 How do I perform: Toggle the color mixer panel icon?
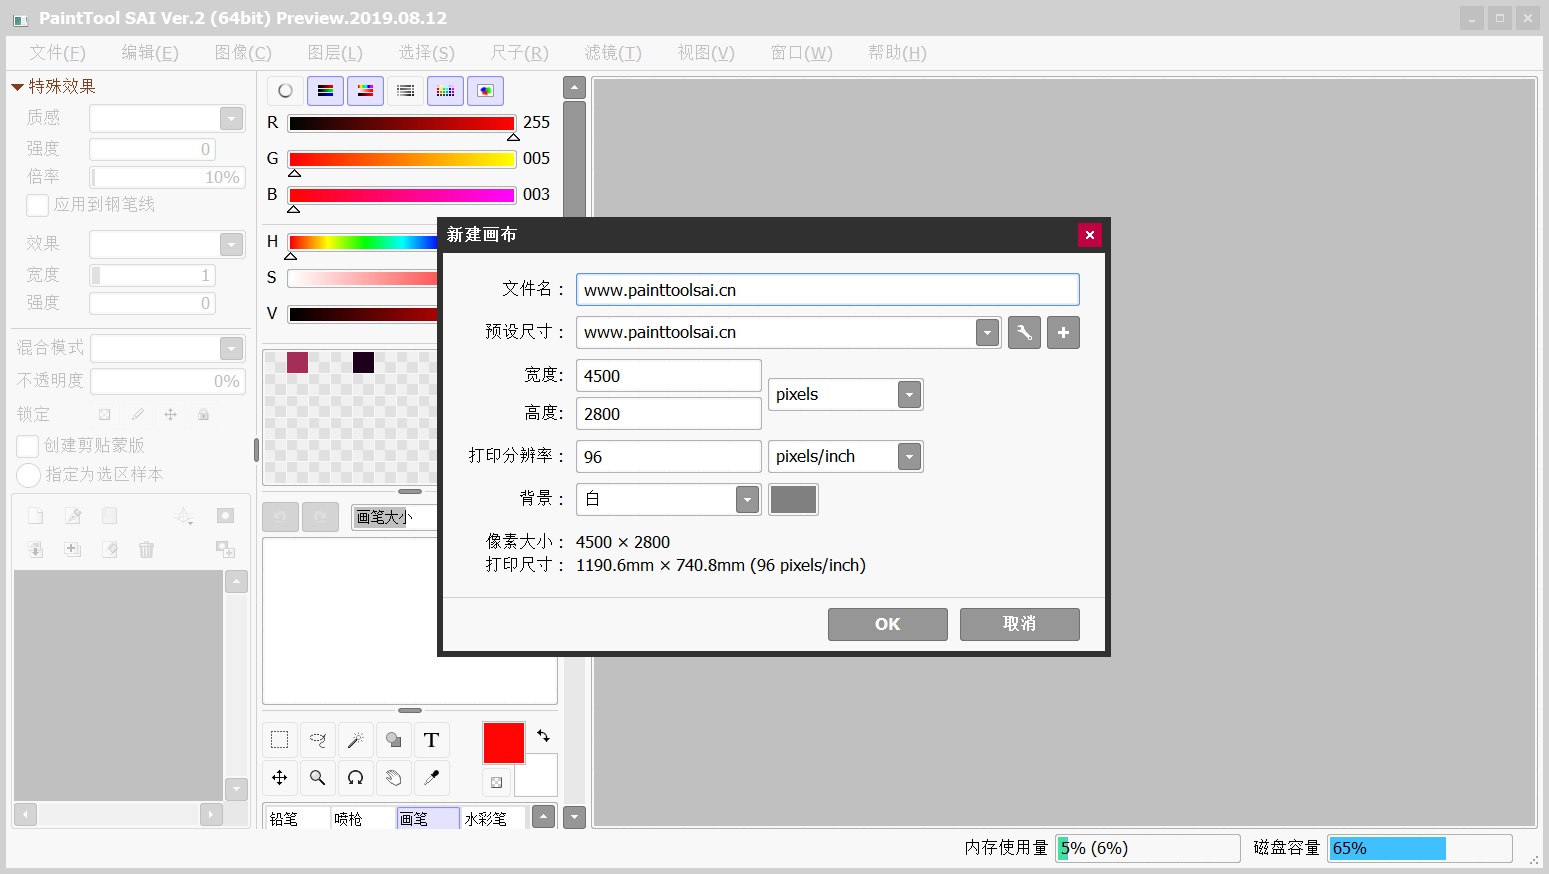pyautogui.click(x=405, y=91)
